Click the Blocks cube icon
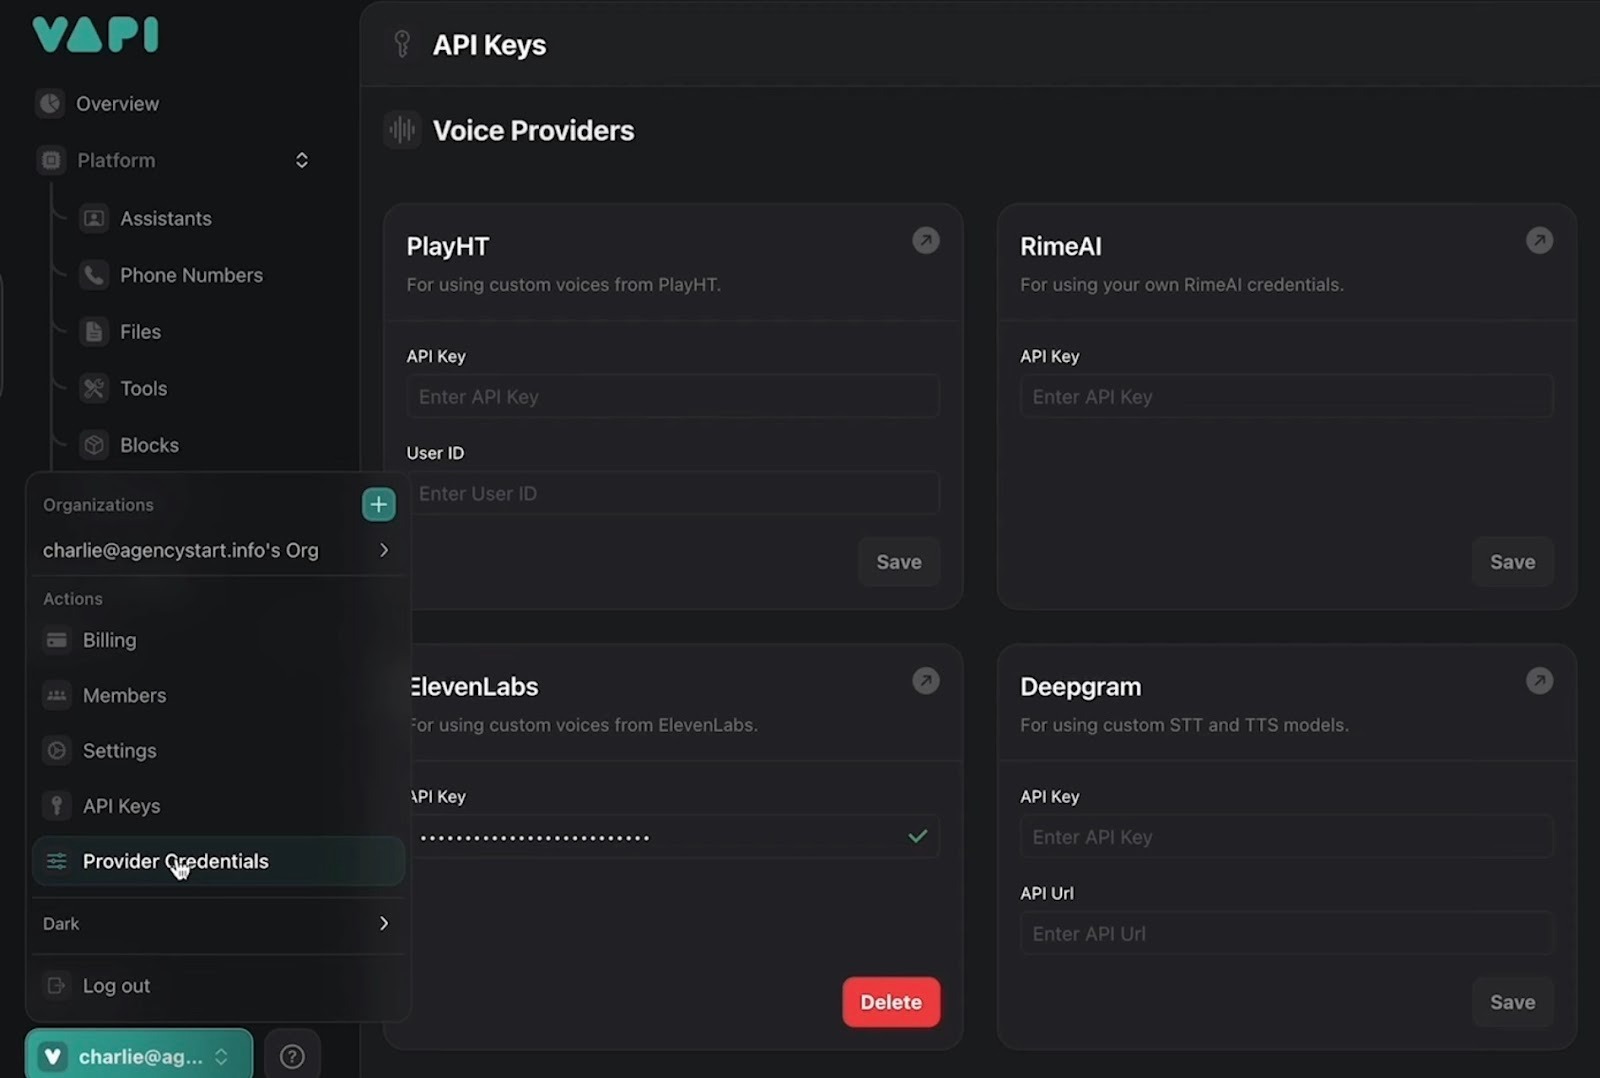The image size is (1600, 1078). pos(94,445)
